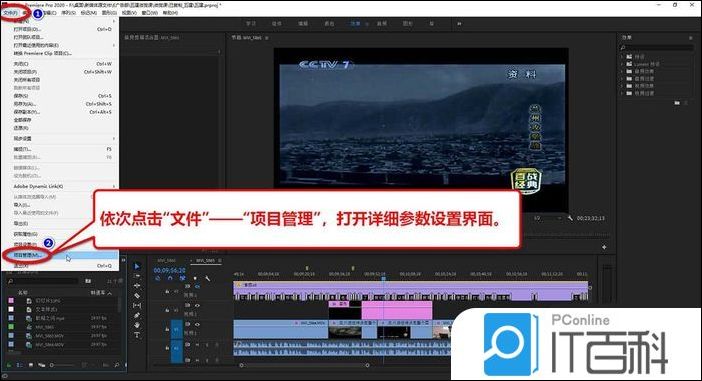702x381 pixels.
Task: Open the 帮助(H) menu
Action: pos(170,13)
